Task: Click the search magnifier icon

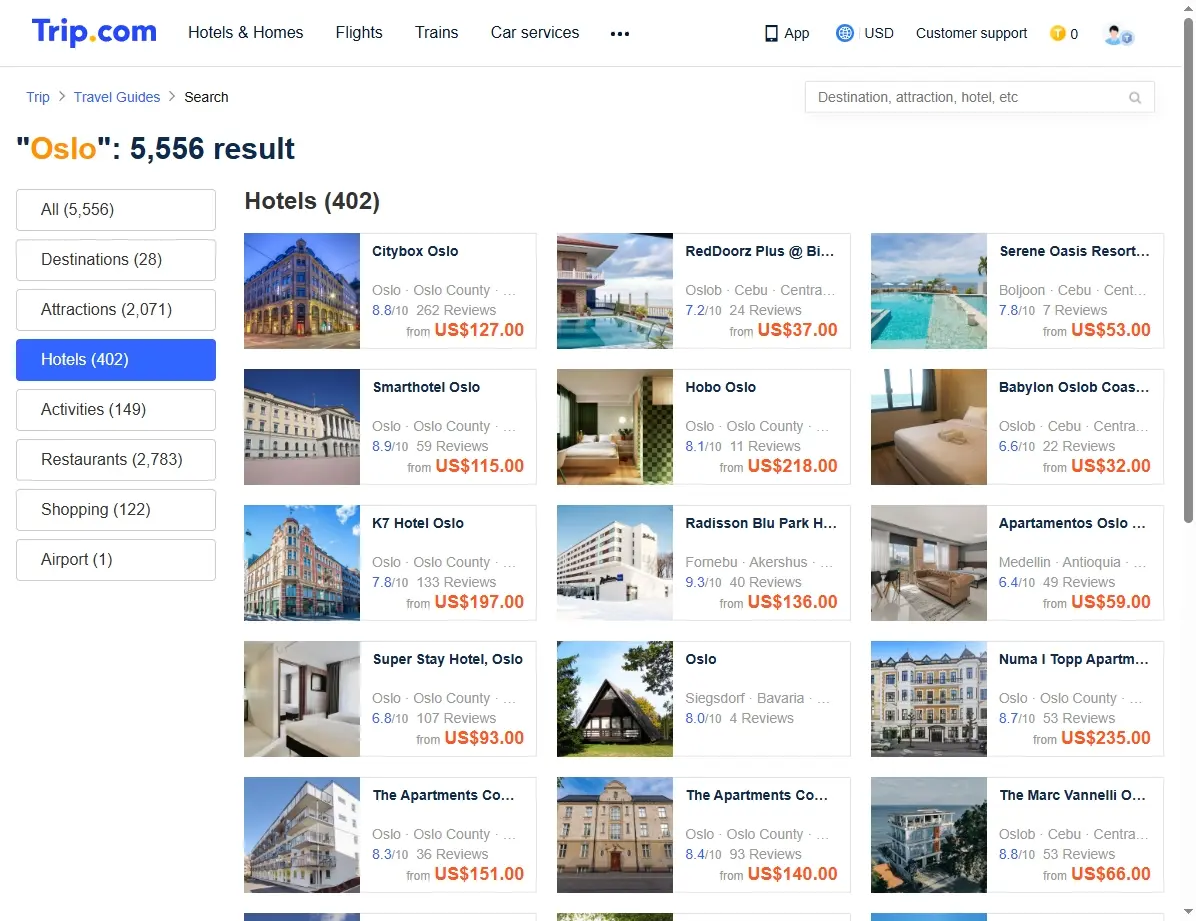Action: (x=1135, y=98)
